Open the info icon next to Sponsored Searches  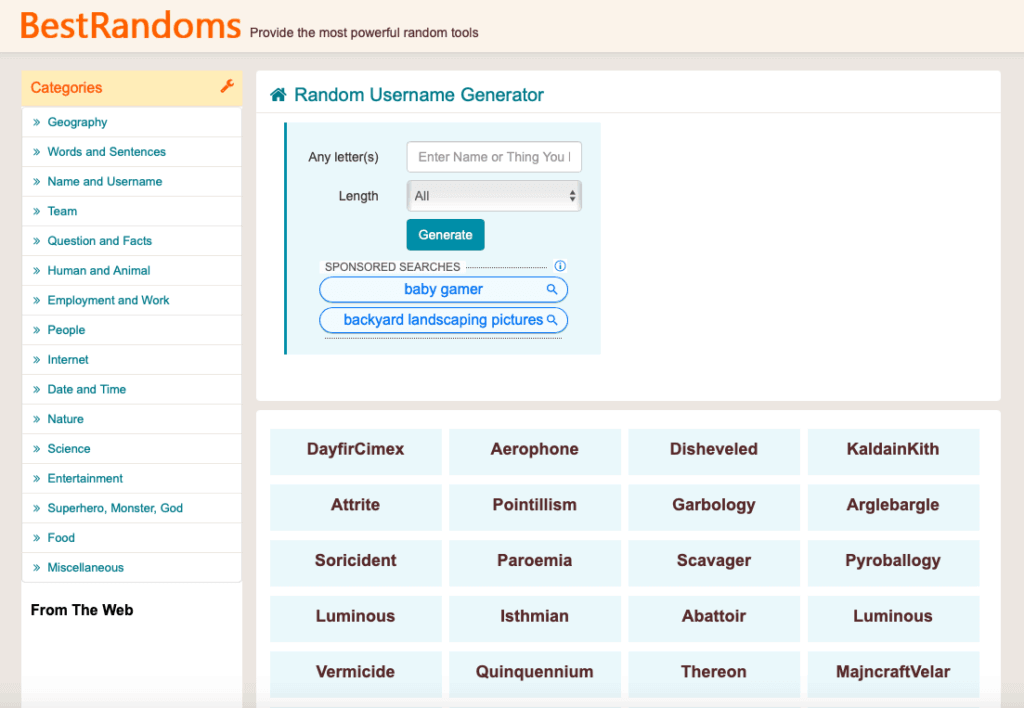coord(560,266)
